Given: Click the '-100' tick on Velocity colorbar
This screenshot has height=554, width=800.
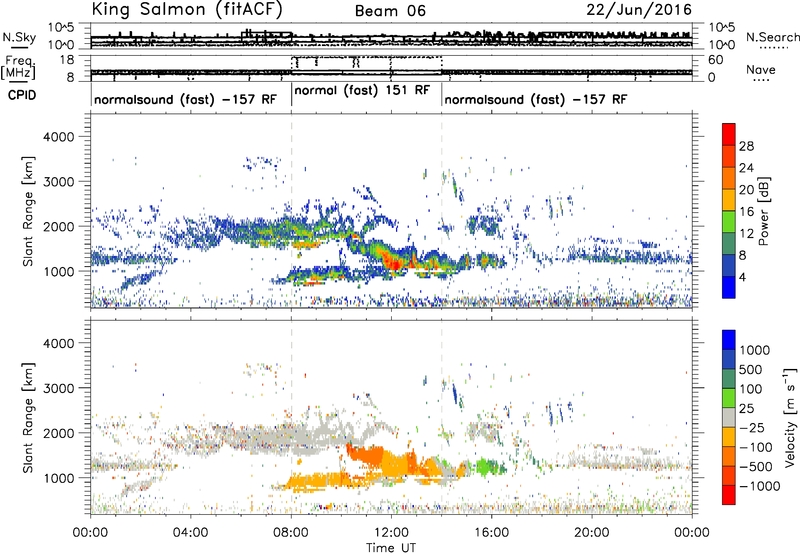Looking at the screenshot, I should 756,447.
